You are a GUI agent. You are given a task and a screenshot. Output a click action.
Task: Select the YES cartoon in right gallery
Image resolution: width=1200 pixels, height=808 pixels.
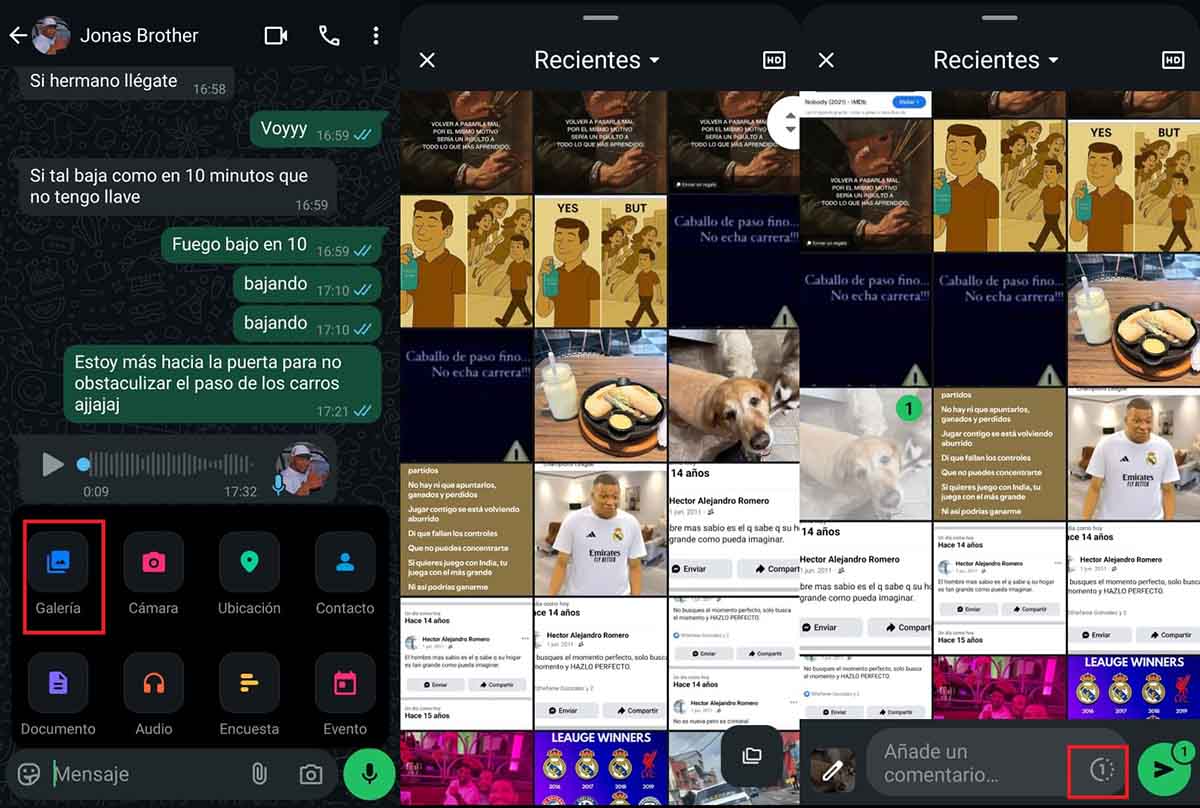1134,186
